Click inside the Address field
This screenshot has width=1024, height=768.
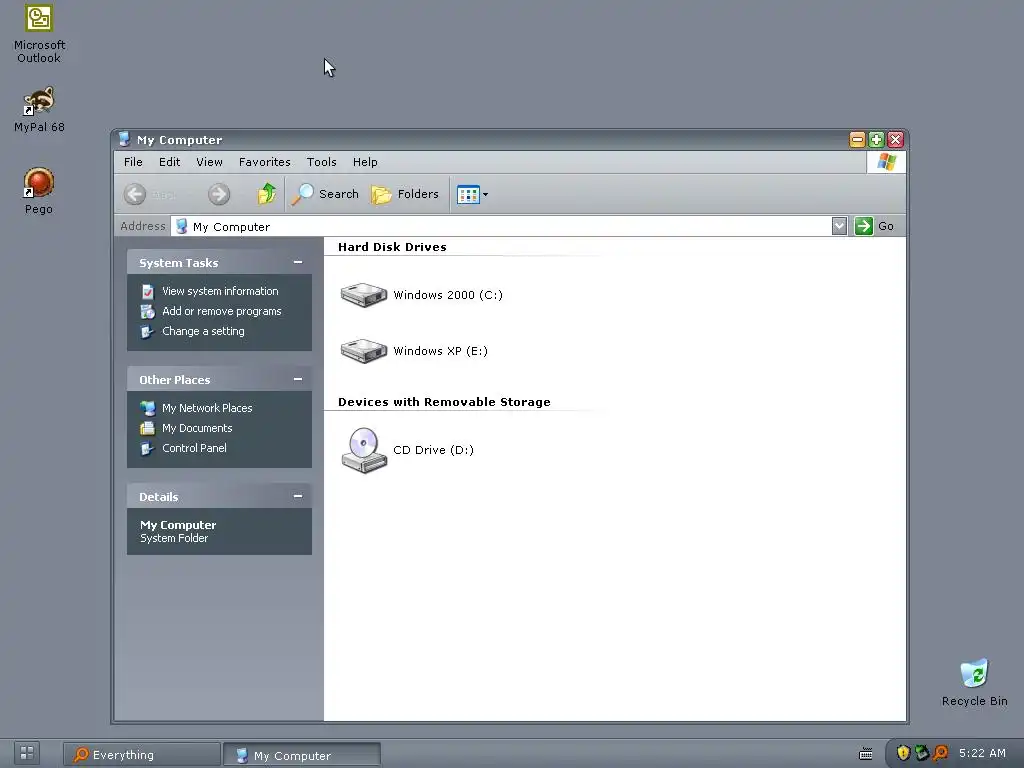(501, 226)
